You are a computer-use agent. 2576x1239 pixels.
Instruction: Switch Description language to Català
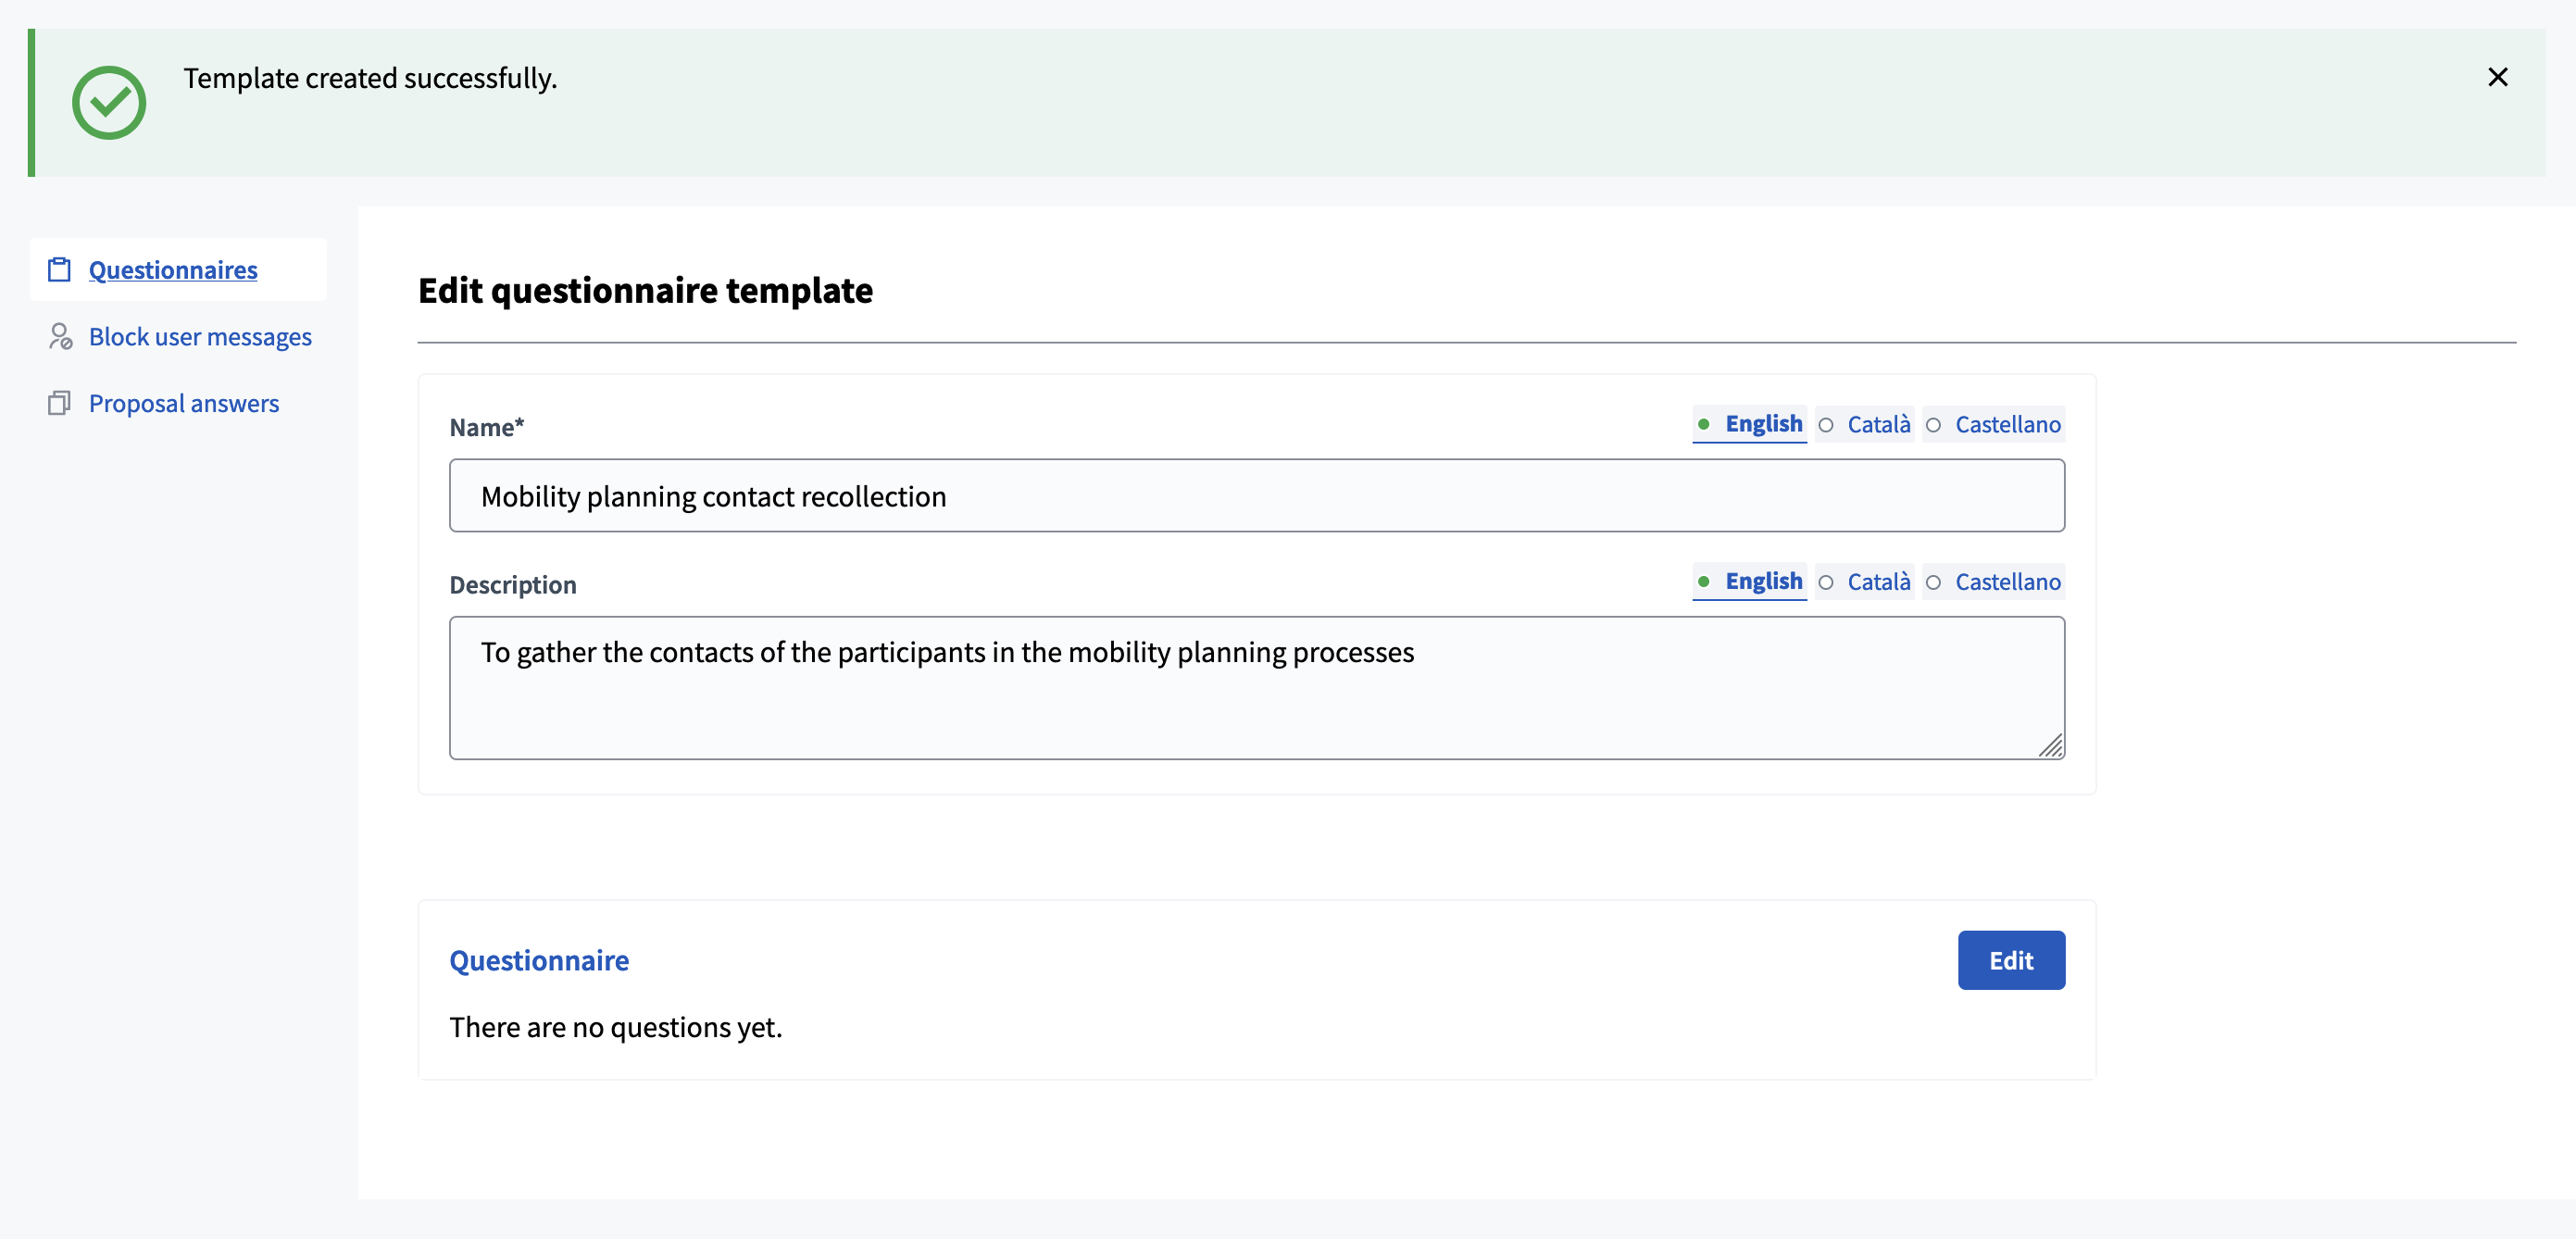[1878, 582]
